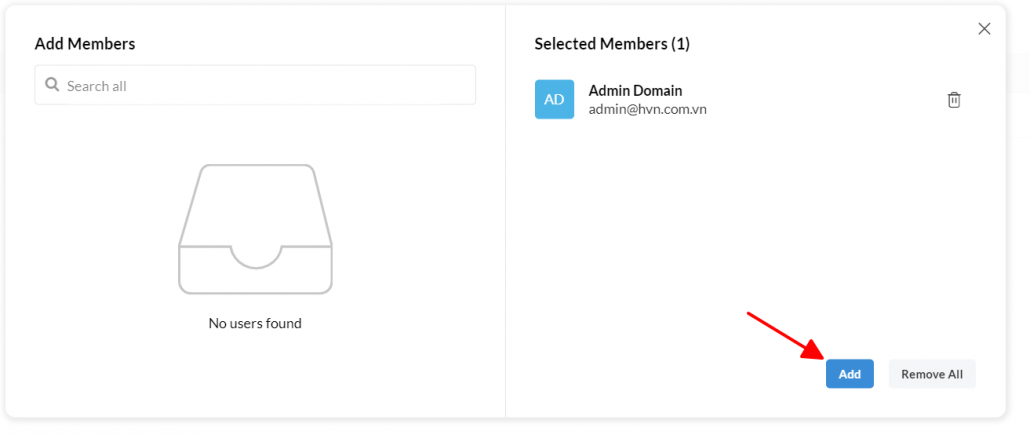
Task: Click the admin@hvn.com.vn email text
Action: [x=647, y=110]
